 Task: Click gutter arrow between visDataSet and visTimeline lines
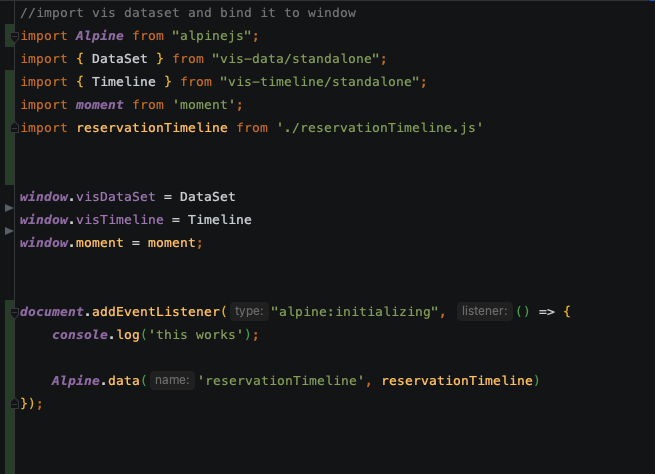pos(9,208)
